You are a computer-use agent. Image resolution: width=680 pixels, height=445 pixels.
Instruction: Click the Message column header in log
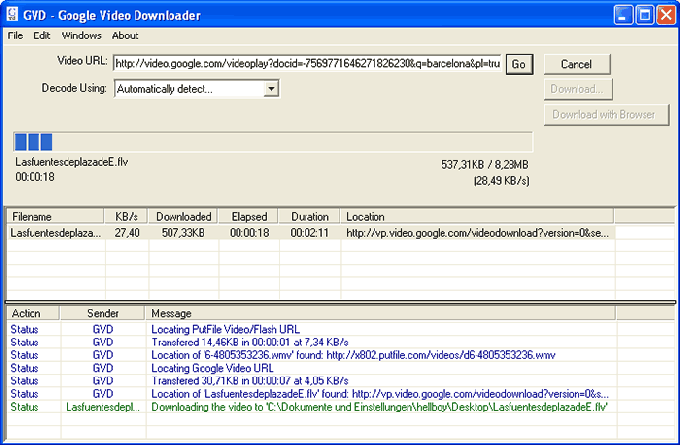[x=380, y=313]
